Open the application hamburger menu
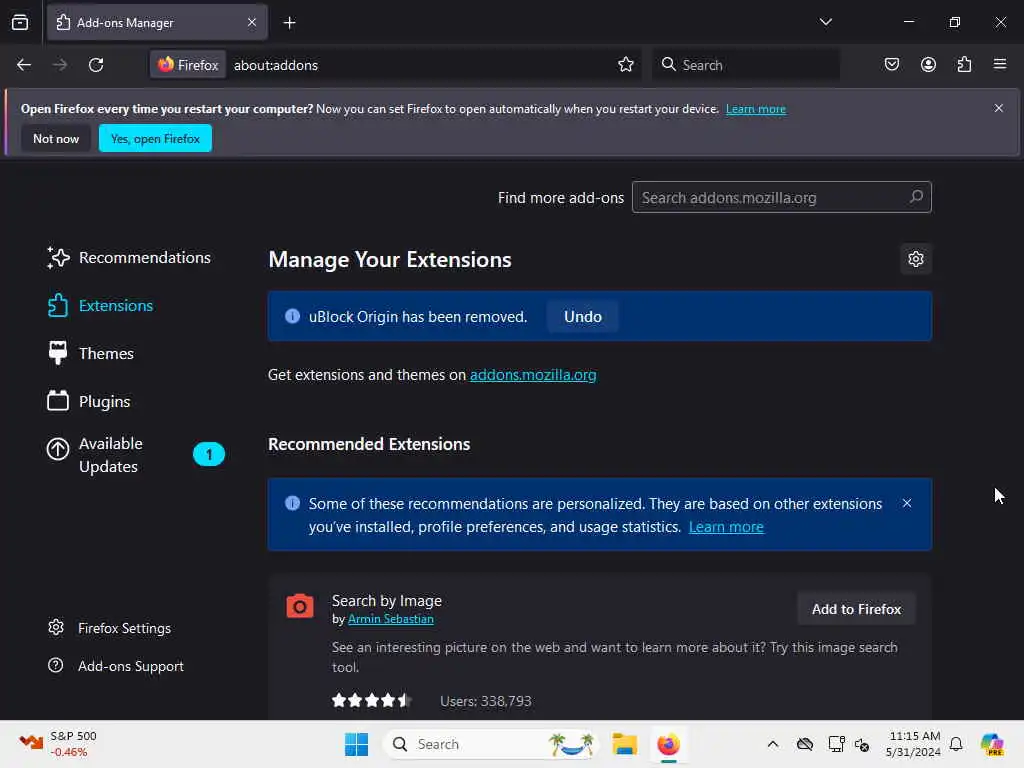This screenshot has width=1024, height=768. coord(1000,64)
